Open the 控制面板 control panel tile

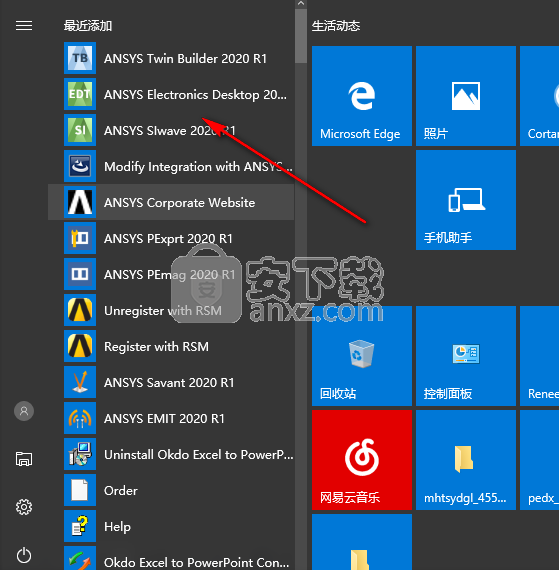pyautogui.click(x=466, y=356)
